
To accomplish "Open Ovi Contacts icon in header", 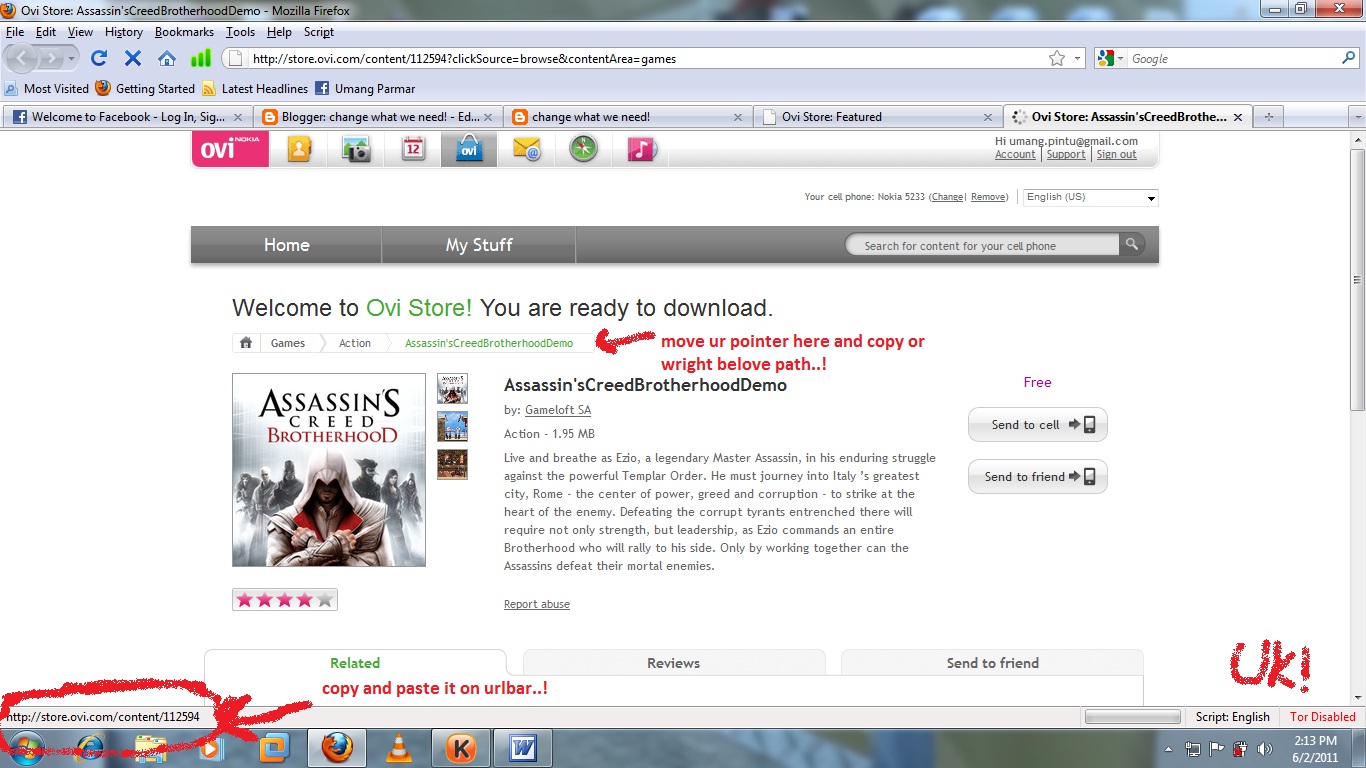I will [x=300, y=150].
